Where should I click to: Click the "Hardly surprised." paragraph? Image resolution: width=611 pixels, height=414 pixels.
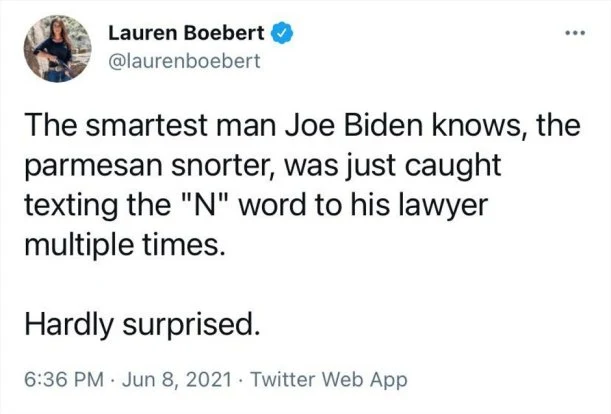pyautogui.click(x=142, y=324)
